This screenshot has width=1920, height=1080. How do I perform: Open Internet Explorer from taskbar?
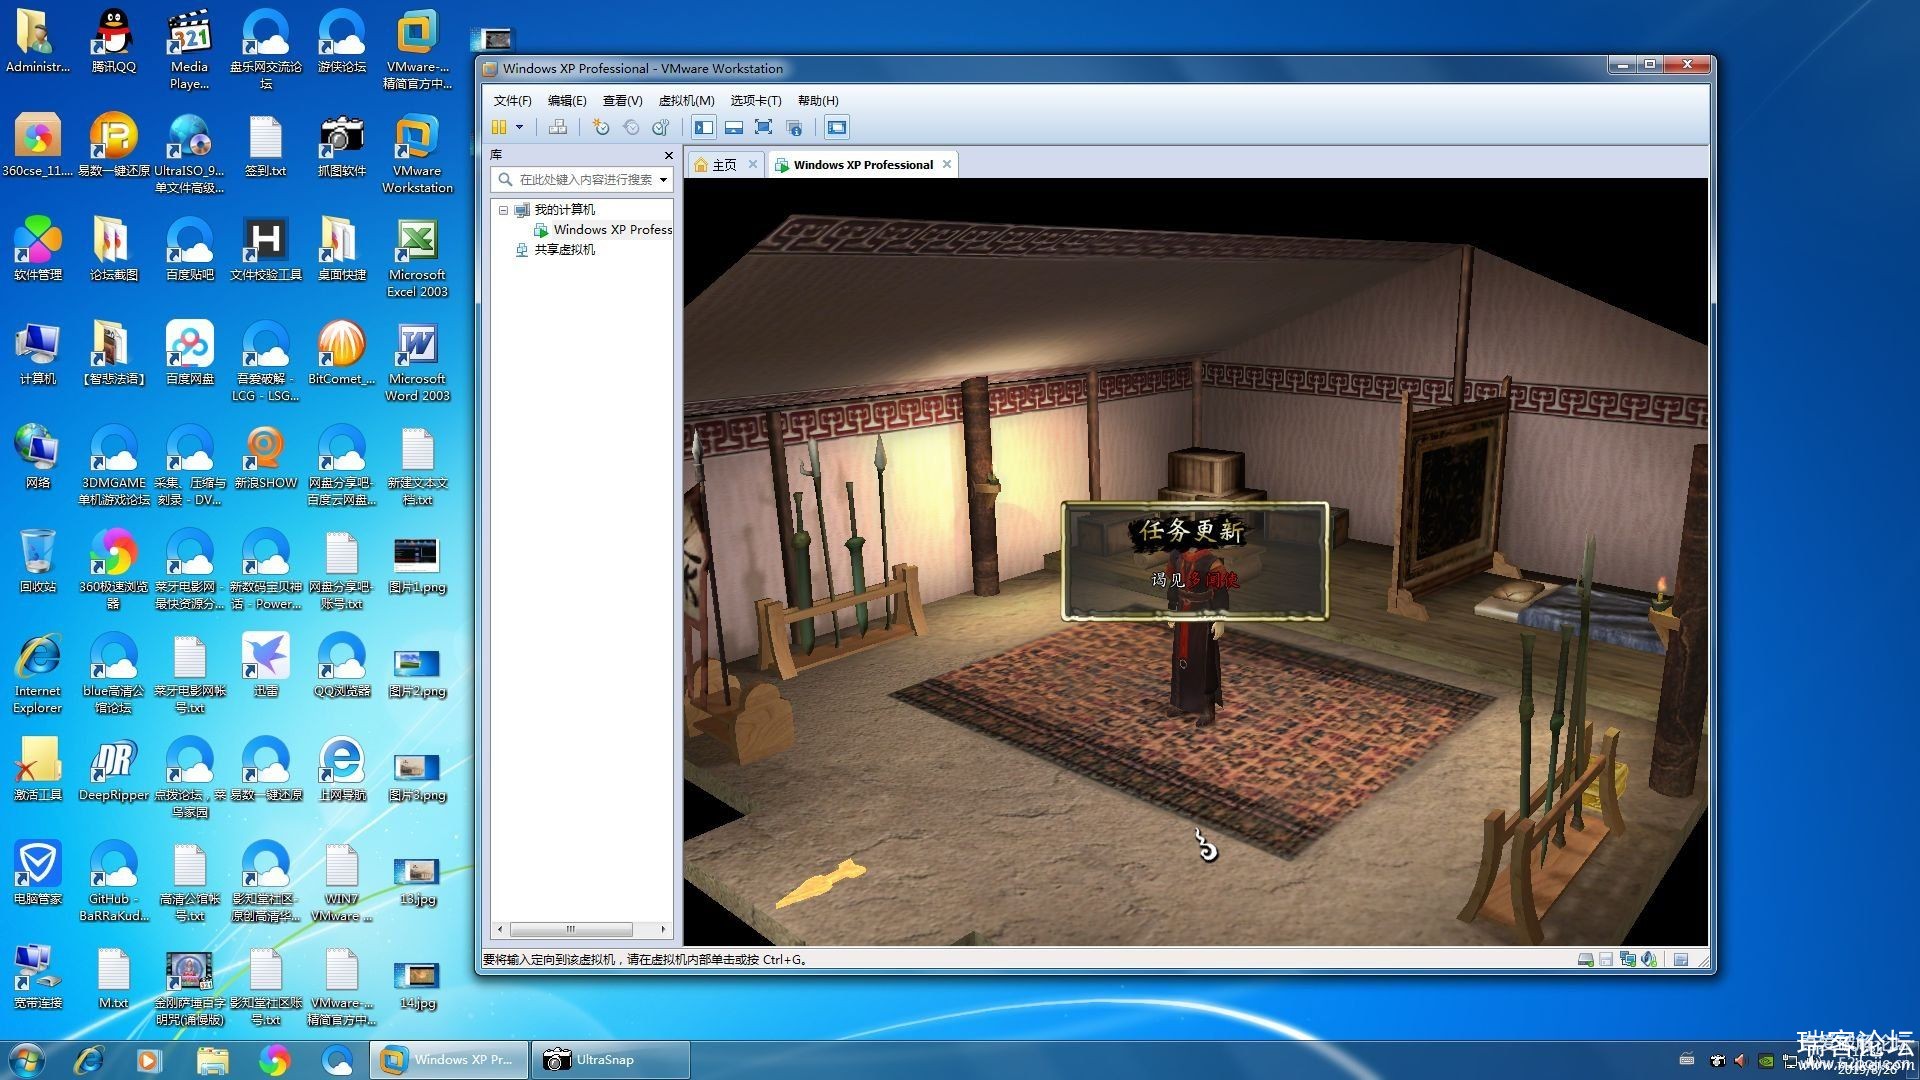tap(89, 1060)
